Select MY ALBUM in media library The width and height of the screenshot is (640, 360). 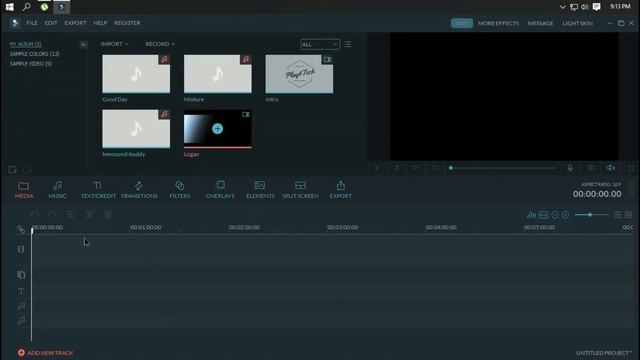pos(25,44)
